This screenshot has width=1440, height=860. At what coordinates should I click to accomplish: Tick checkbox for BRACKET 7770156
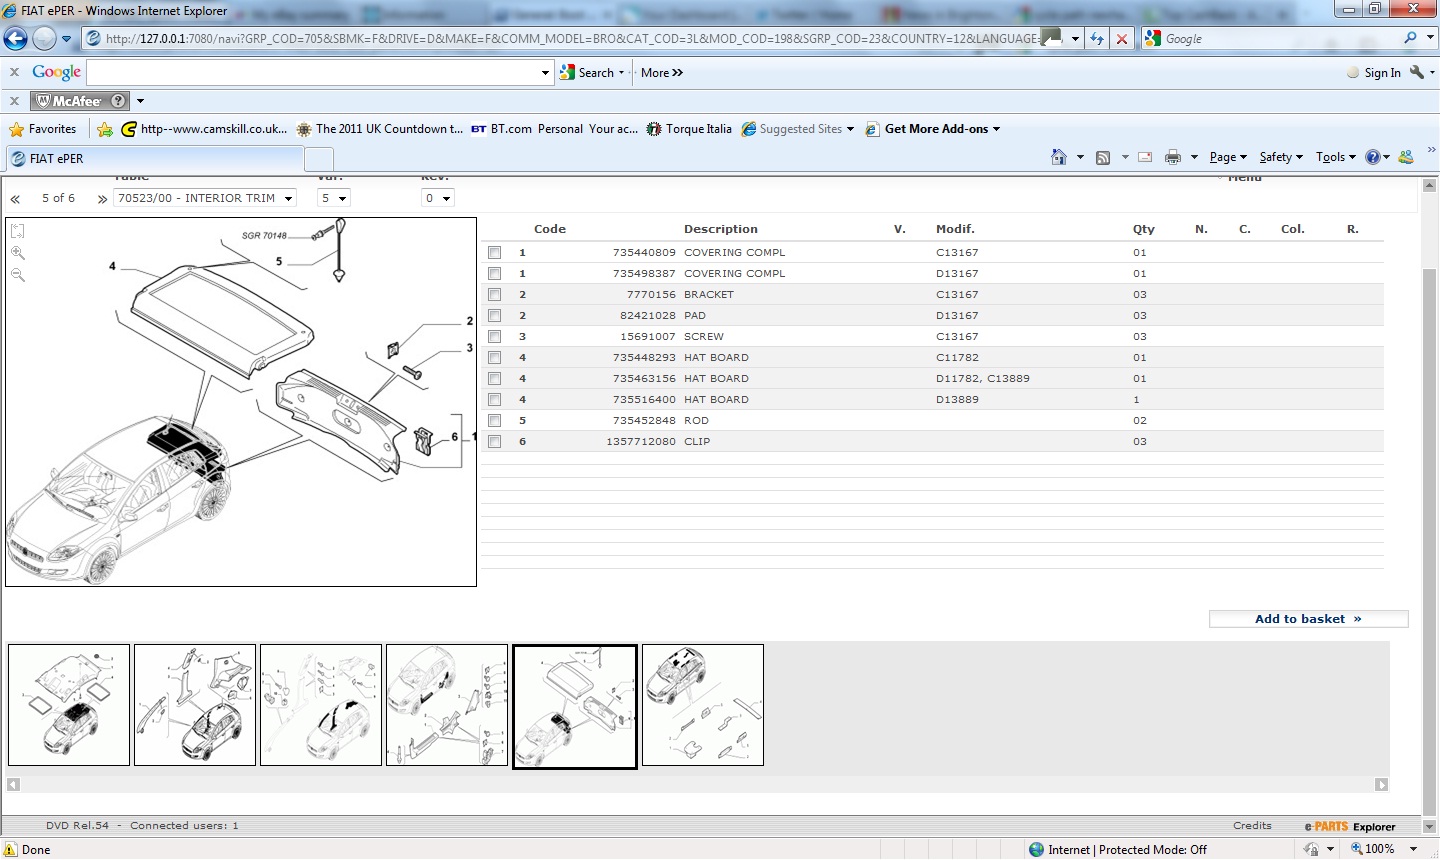(x=494, y=295)
